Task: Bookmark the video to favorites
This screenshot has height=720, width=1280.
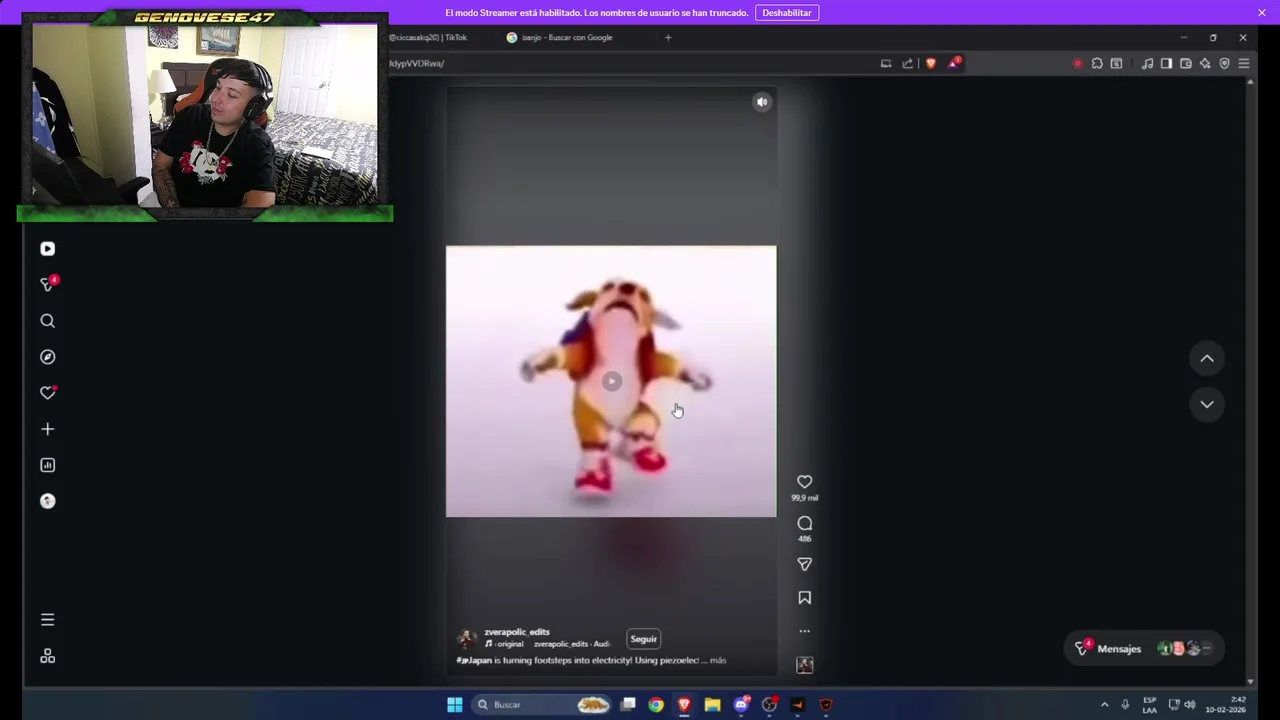Action: pos(804,598)
